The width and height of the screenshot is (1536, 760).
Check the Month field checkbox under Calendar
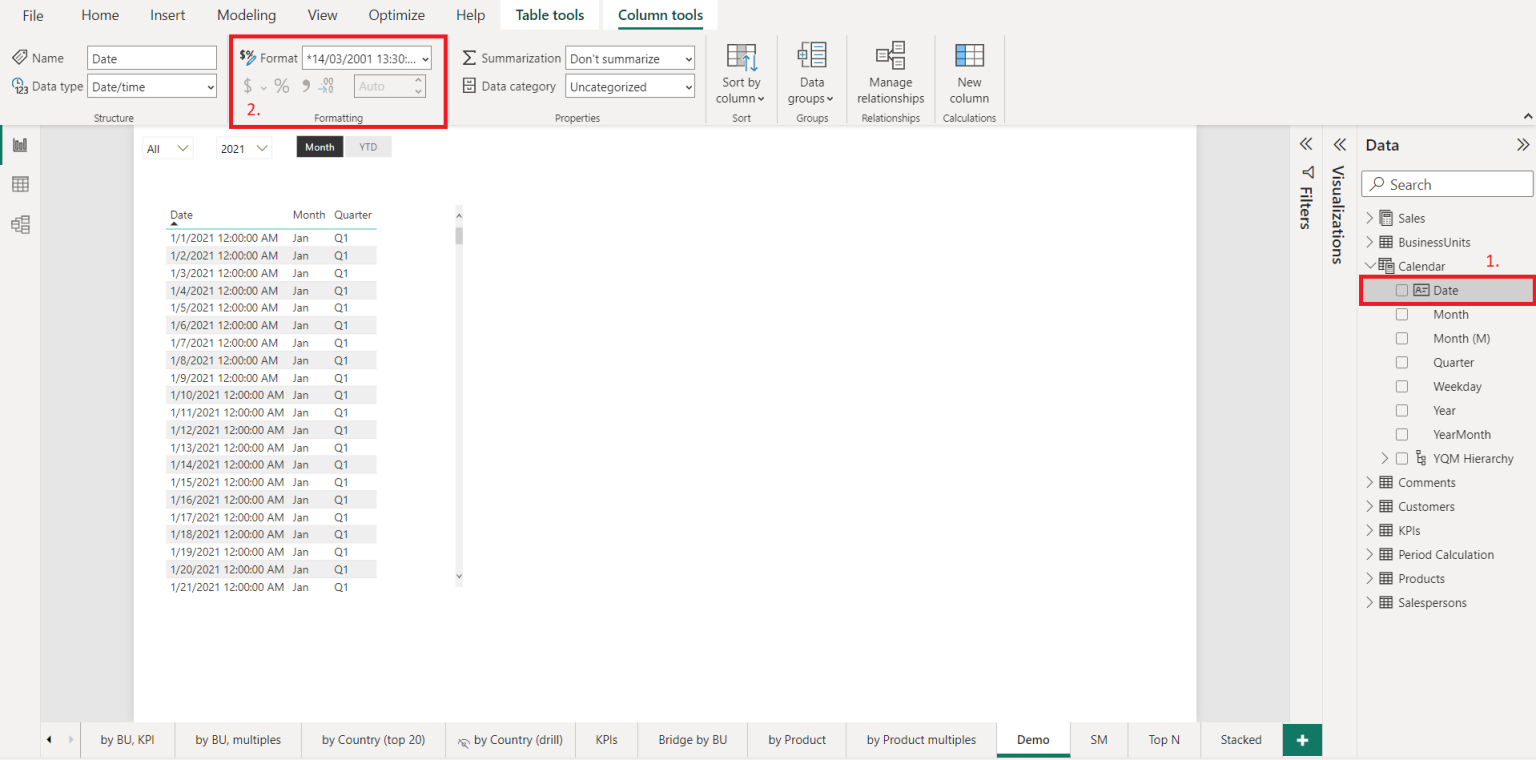(x=1402, y=314)
